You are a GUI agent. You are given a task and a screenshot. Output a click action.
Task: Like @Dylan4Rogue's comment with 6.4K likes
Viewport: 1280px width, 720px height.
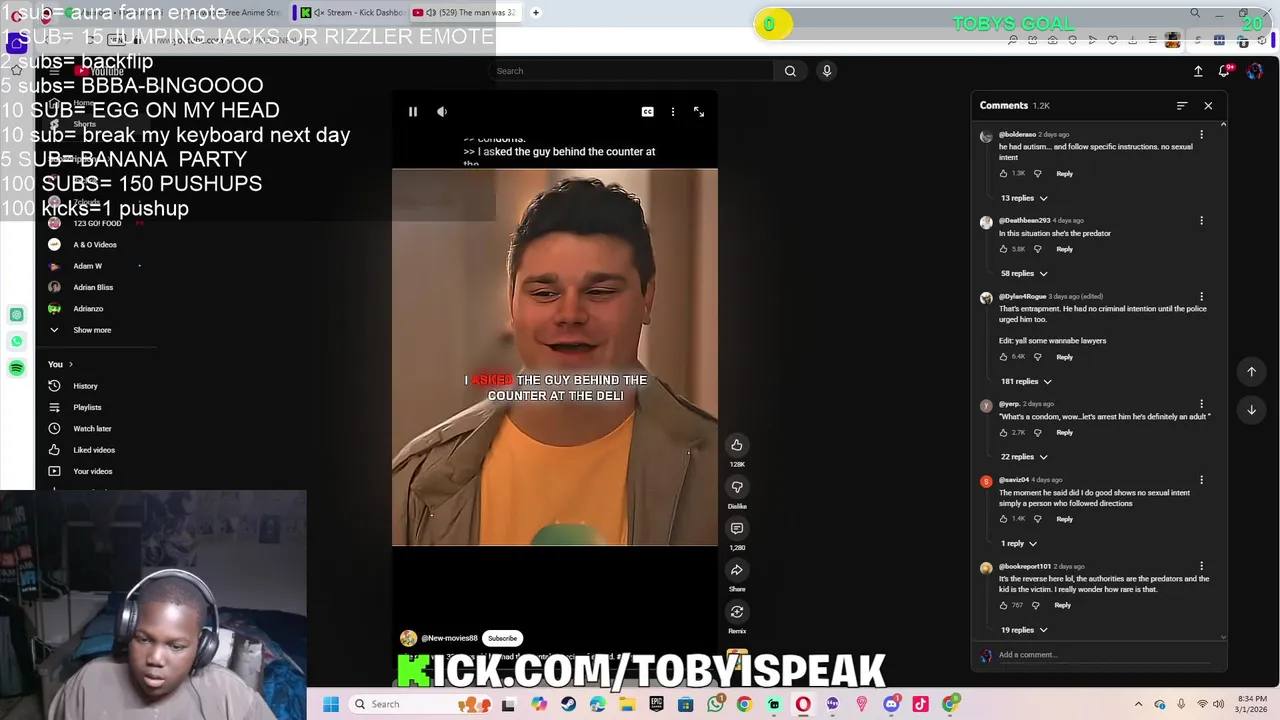pos(1004,357)
